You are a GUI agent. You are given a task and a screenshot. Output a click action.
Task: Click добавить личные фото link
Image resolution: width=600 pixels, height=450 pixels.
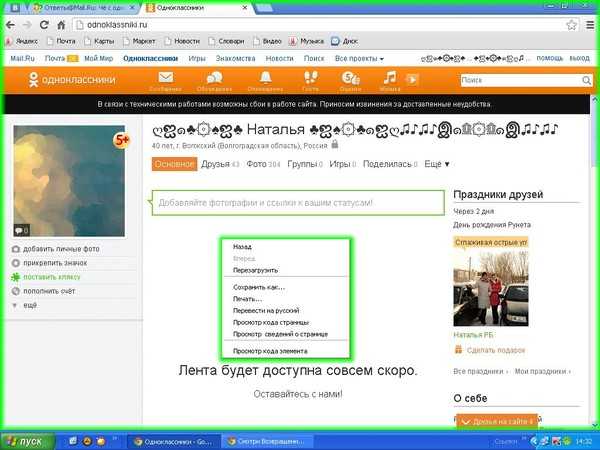(x=61, y=249)
